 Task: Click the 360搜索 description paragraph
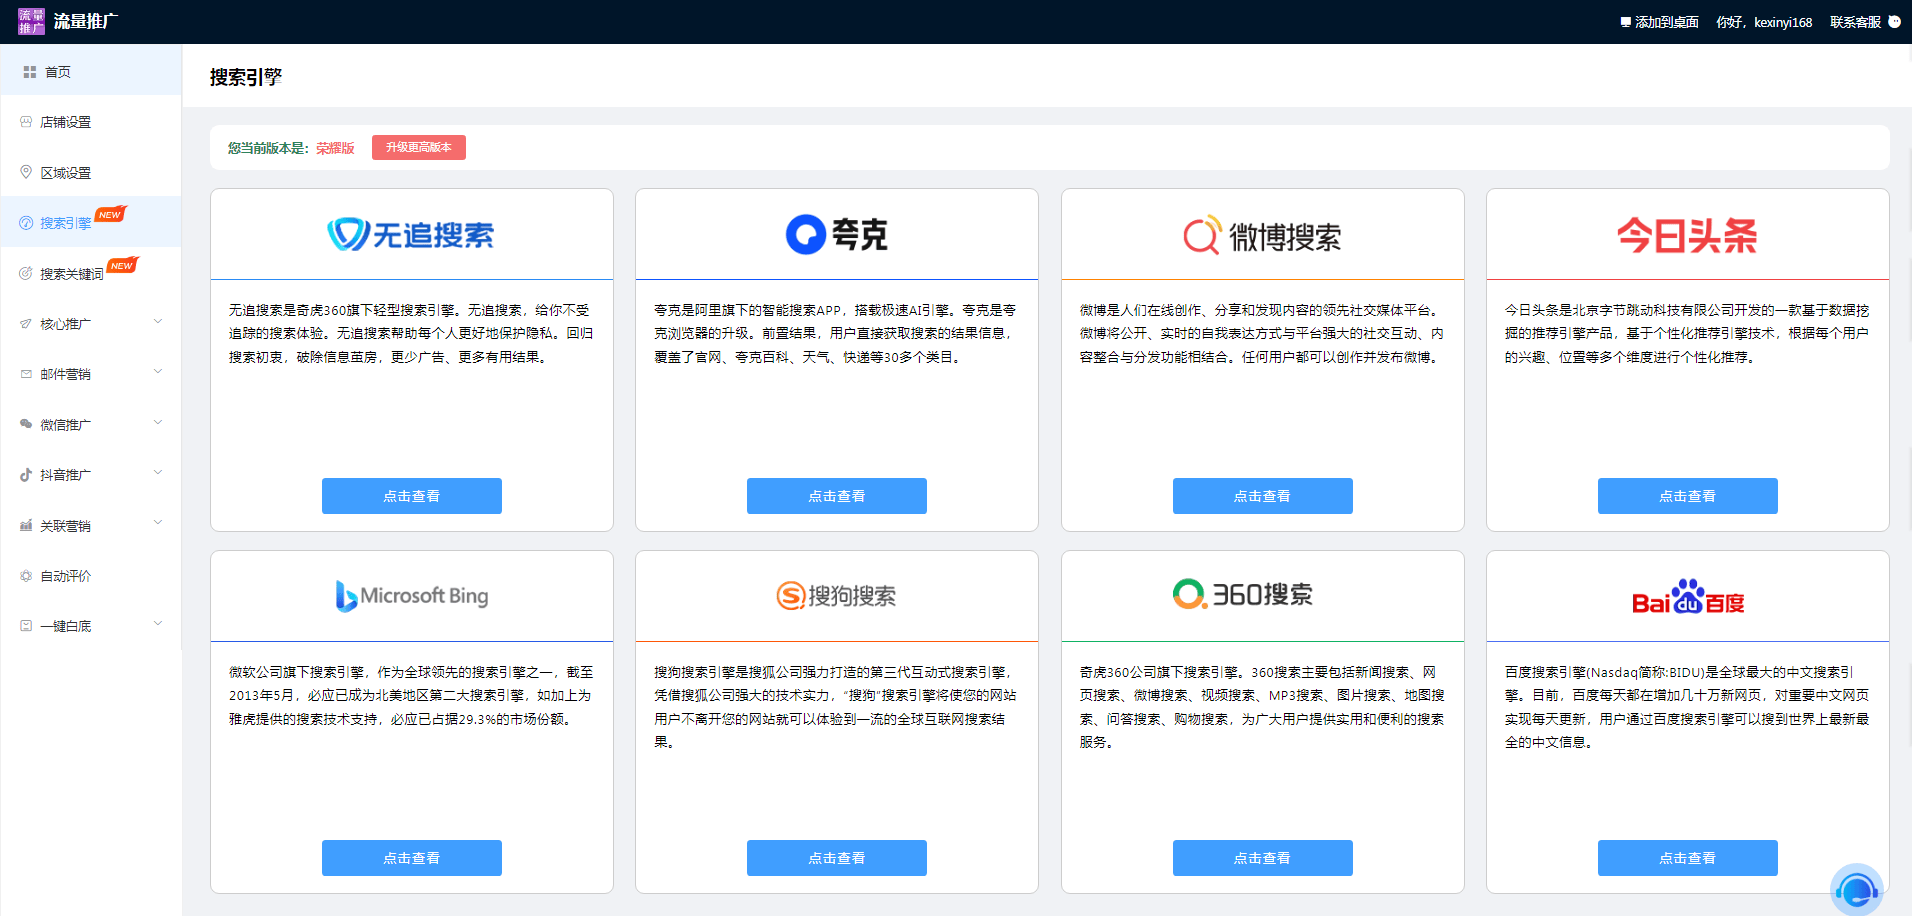pos(1262,707)
